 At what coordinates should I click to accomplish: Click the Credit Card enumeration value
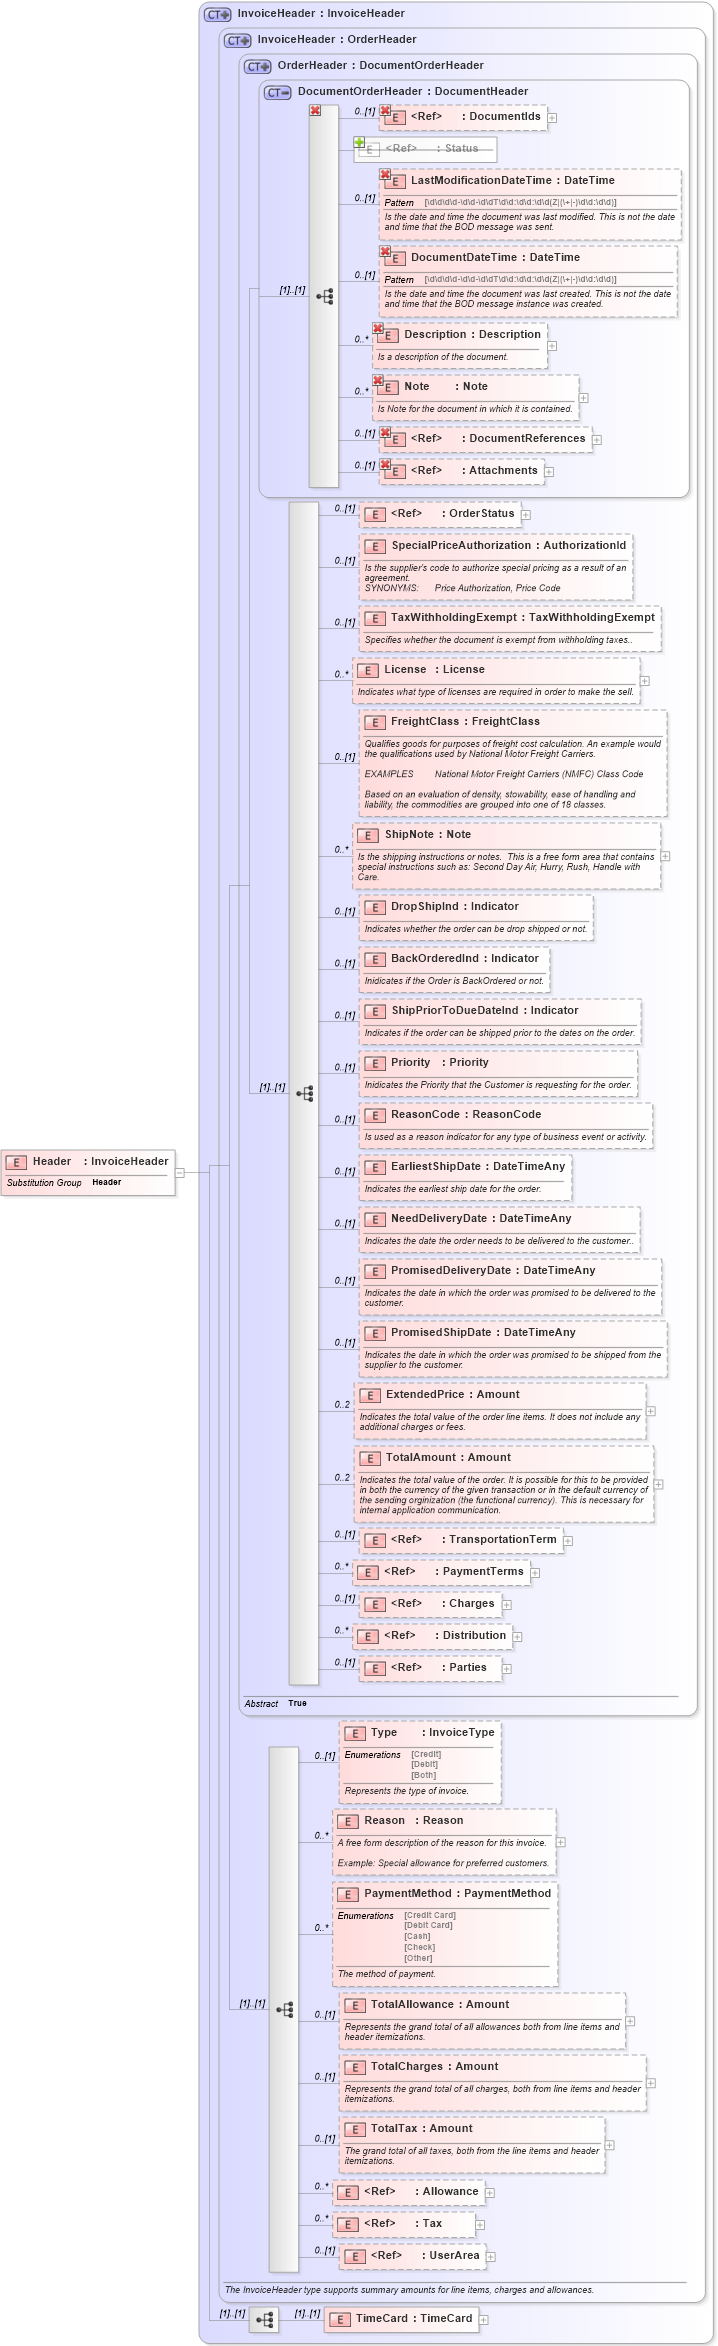click(x=430, y=1915)
